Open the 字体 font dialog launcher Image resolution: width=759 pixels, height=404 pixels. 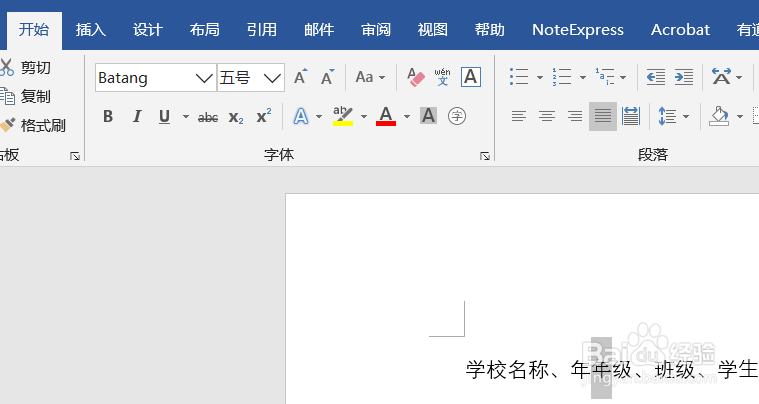click(485, 156)
